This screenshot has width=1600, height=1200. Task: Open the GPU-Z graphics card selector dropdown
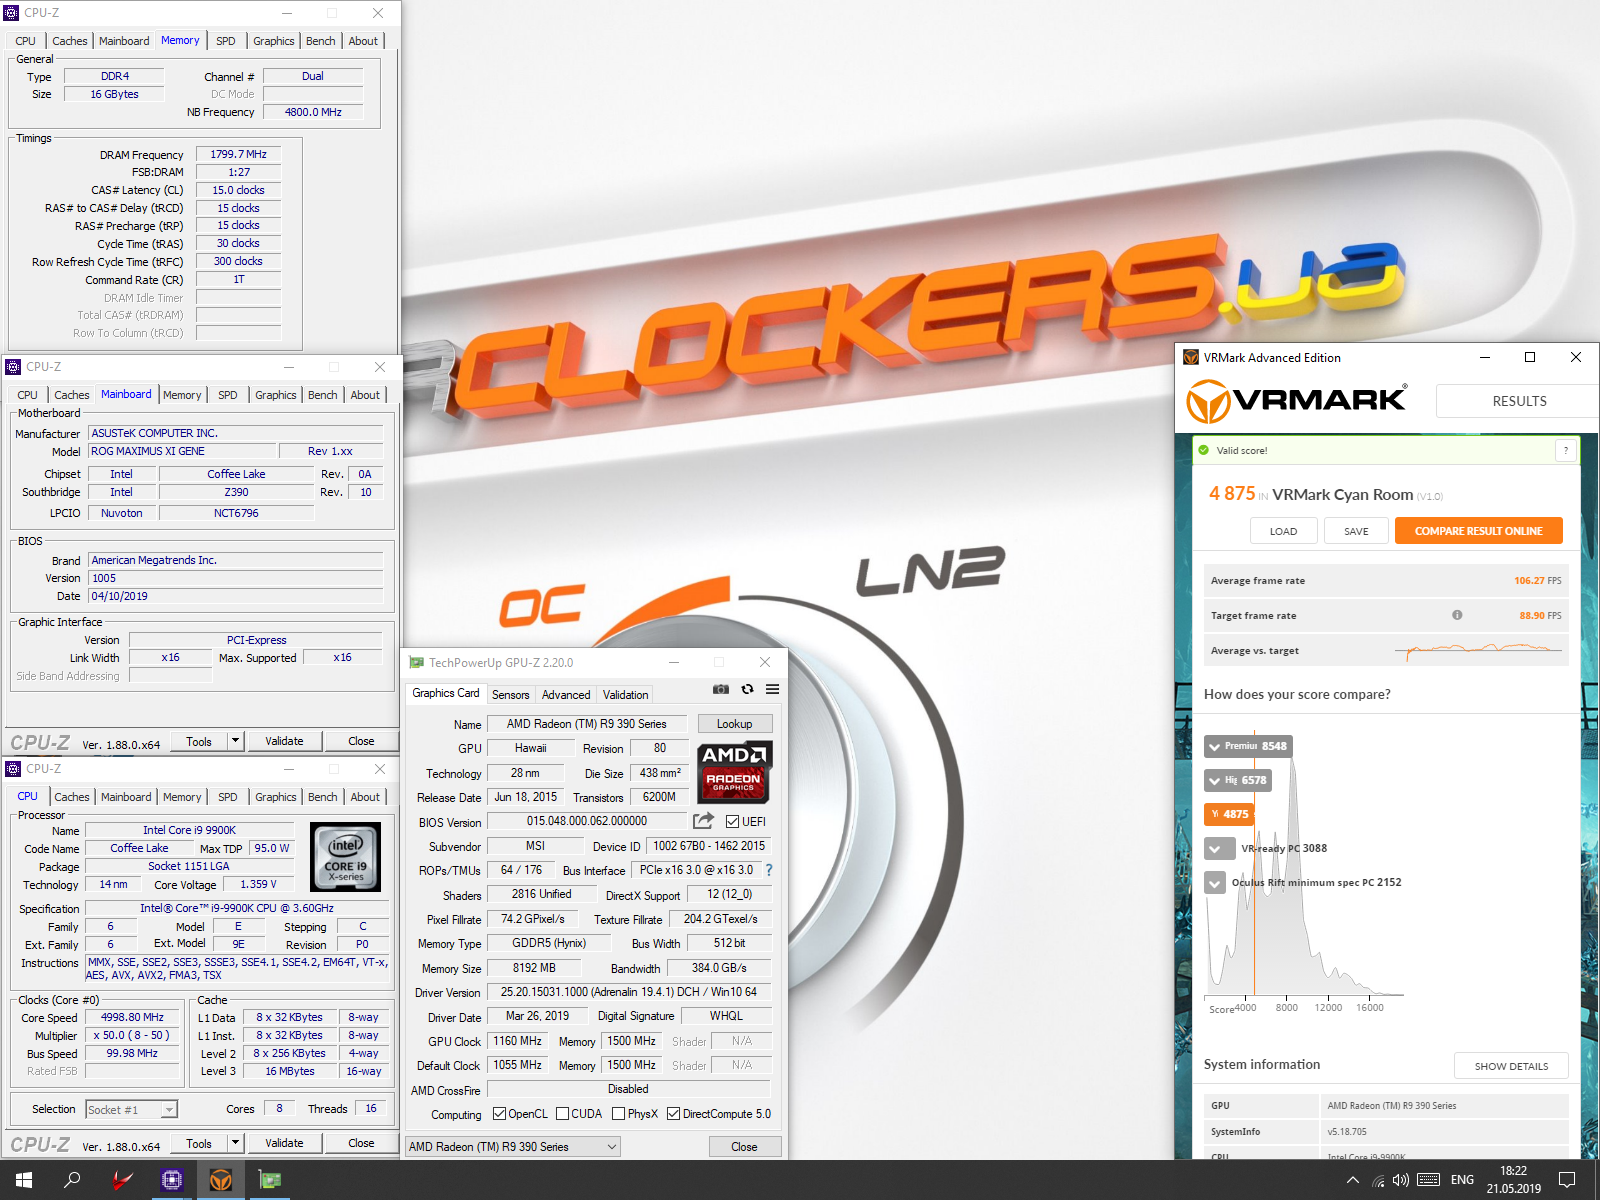pyautogui.click(x=513, y=1147)
